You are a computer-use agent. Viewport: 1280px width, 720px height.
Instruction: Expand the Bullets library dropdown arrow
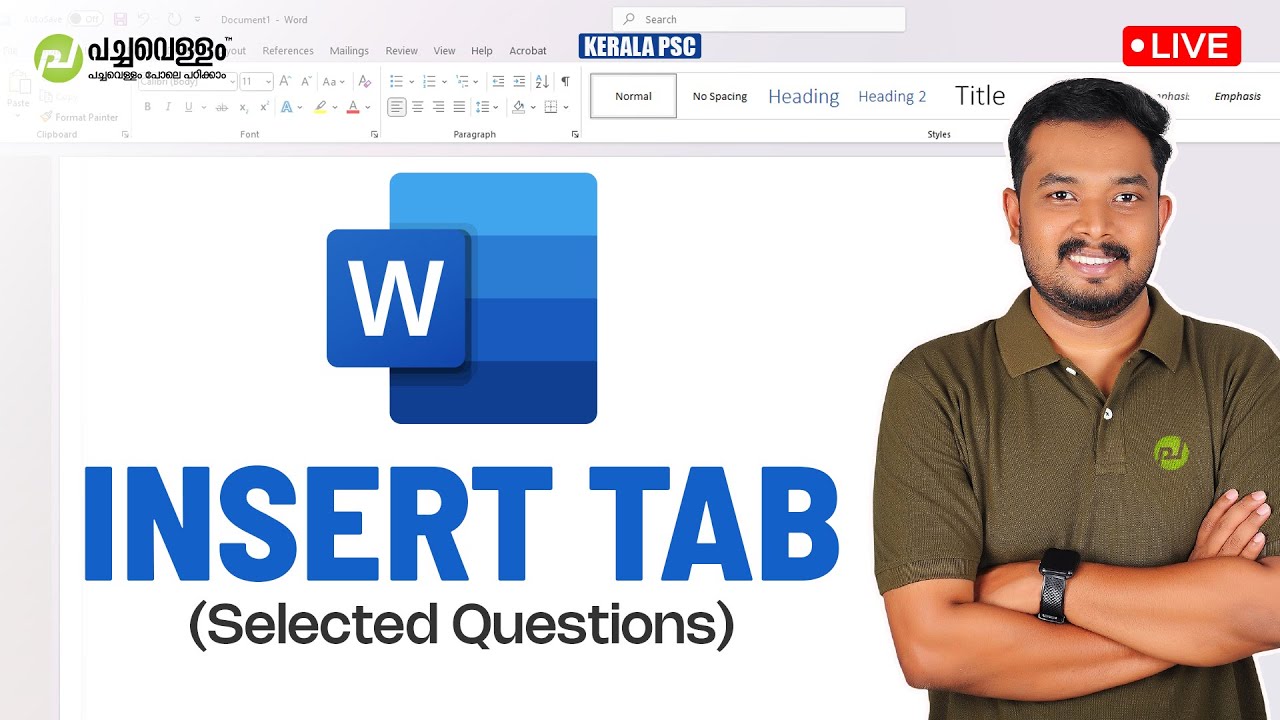(411, 81)
